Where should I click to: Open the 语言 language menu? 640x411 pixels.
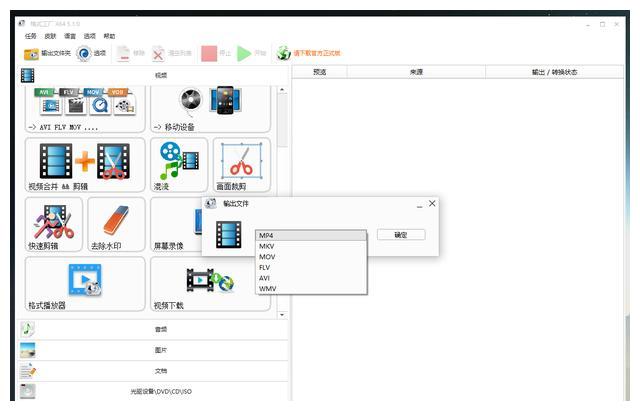(70, 36)
